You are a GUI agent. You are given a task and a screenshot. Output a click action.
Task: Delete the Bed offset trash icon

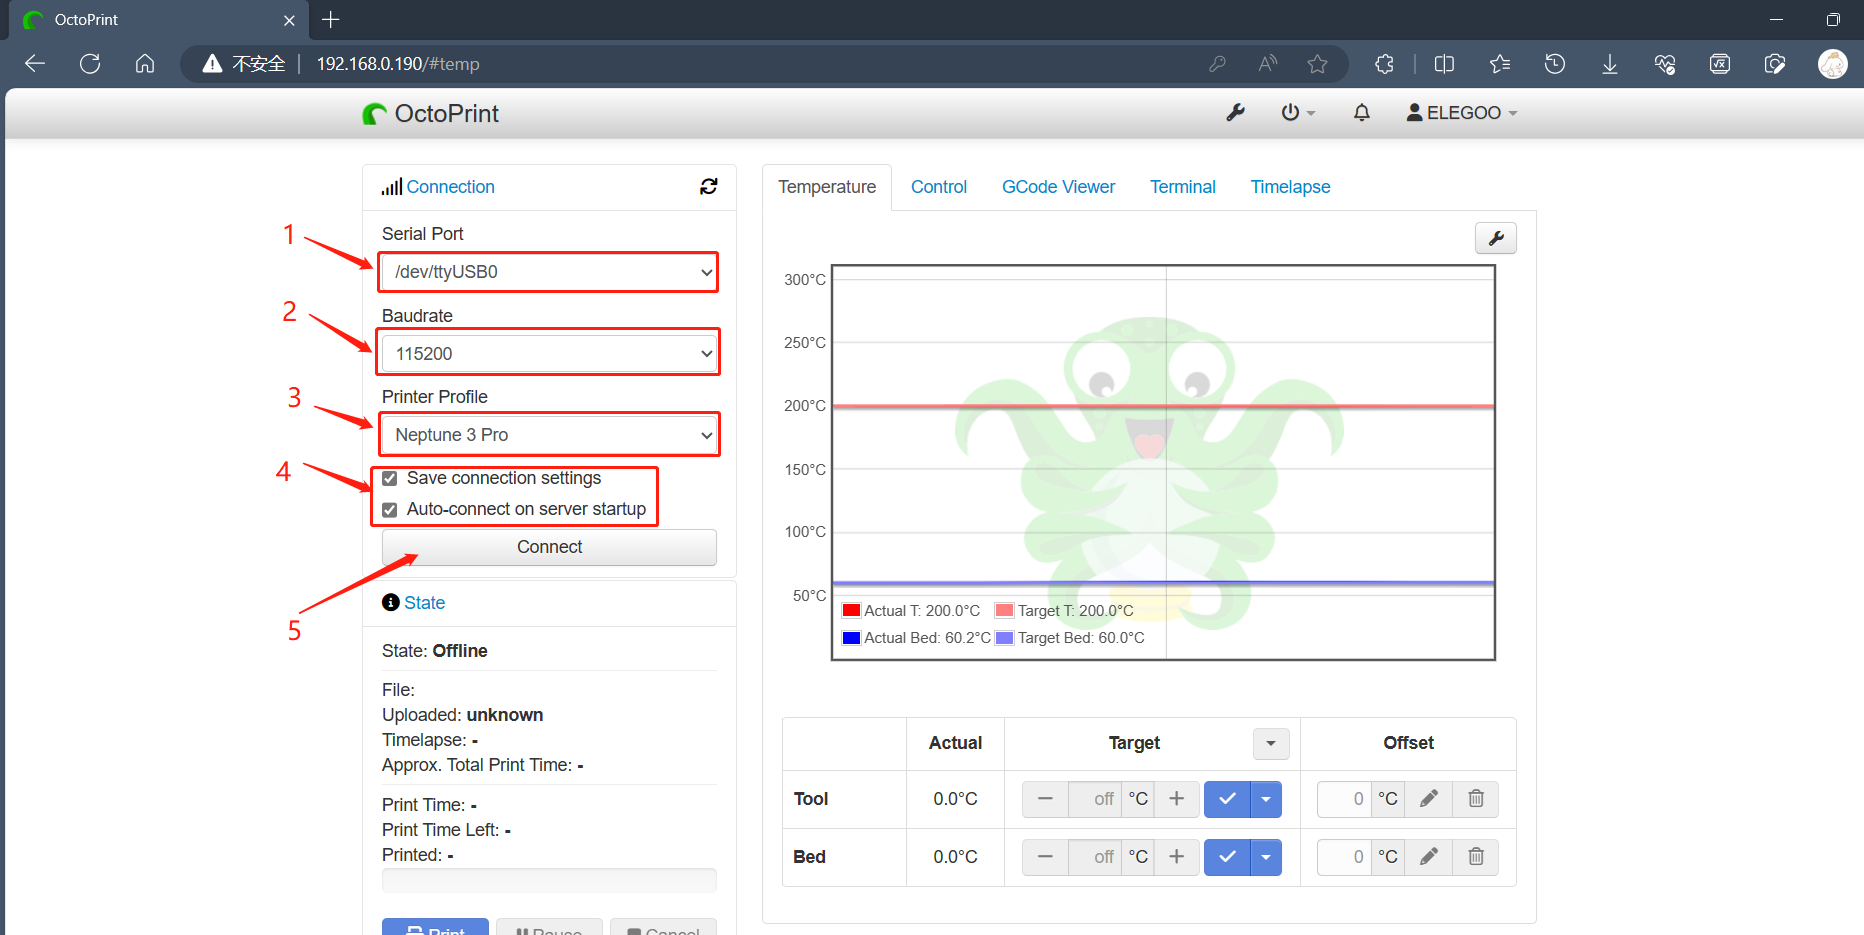(1475, 857)
